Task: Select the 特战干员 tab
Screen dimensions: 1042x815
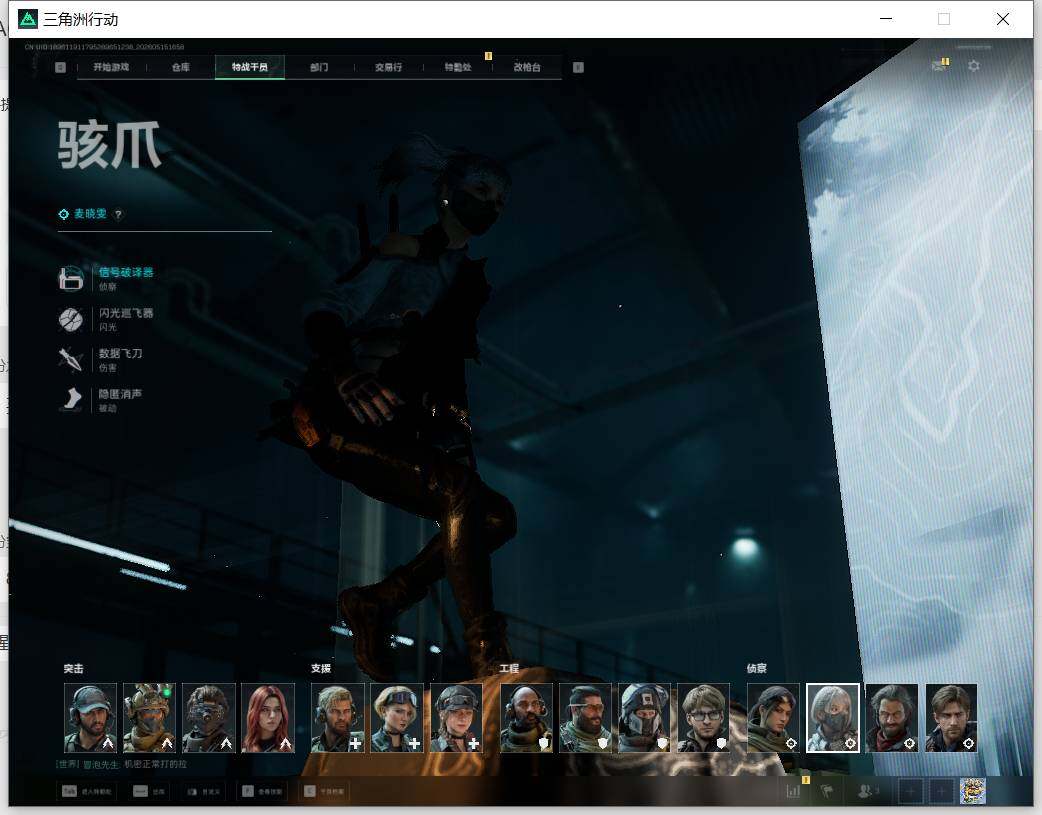Action: 250,67
